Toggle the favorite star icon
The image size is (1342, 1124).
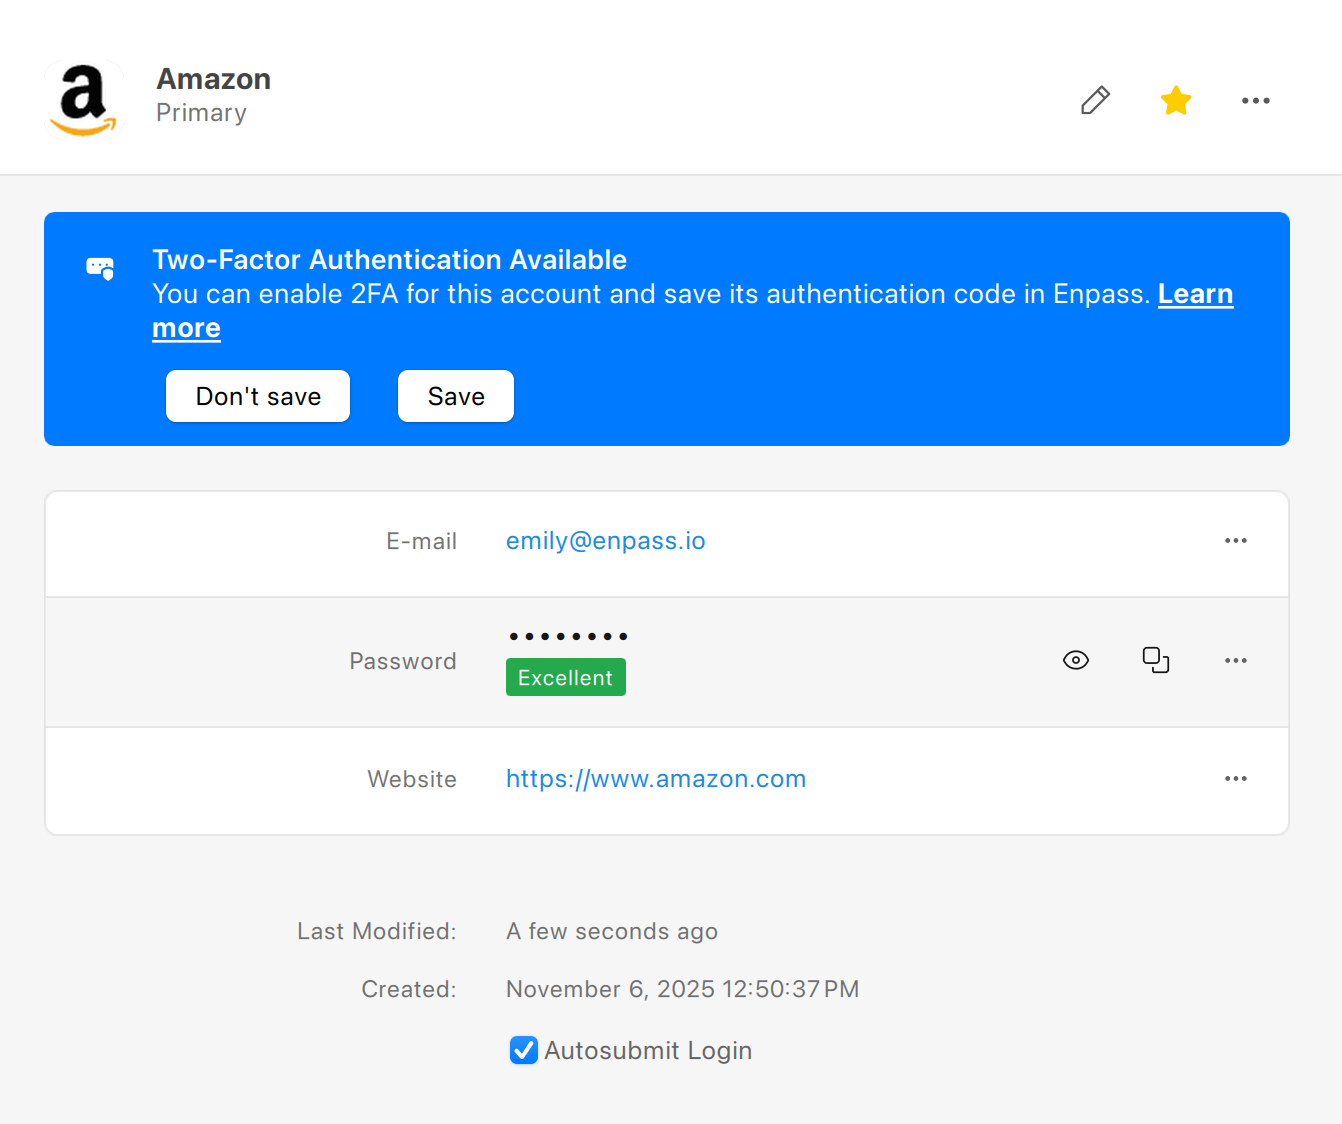tap(1176, 100)
